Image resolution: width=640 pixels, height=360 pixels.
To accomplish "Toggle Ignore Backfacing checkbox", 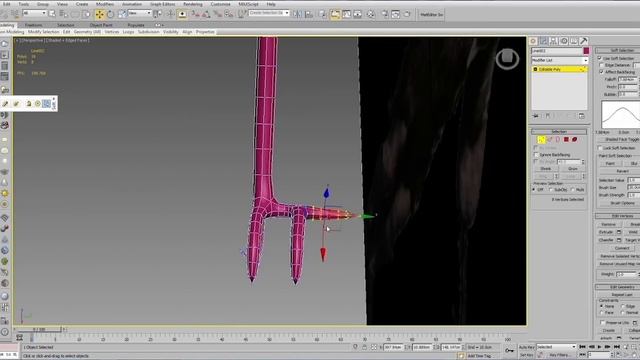I will (536, 155).
